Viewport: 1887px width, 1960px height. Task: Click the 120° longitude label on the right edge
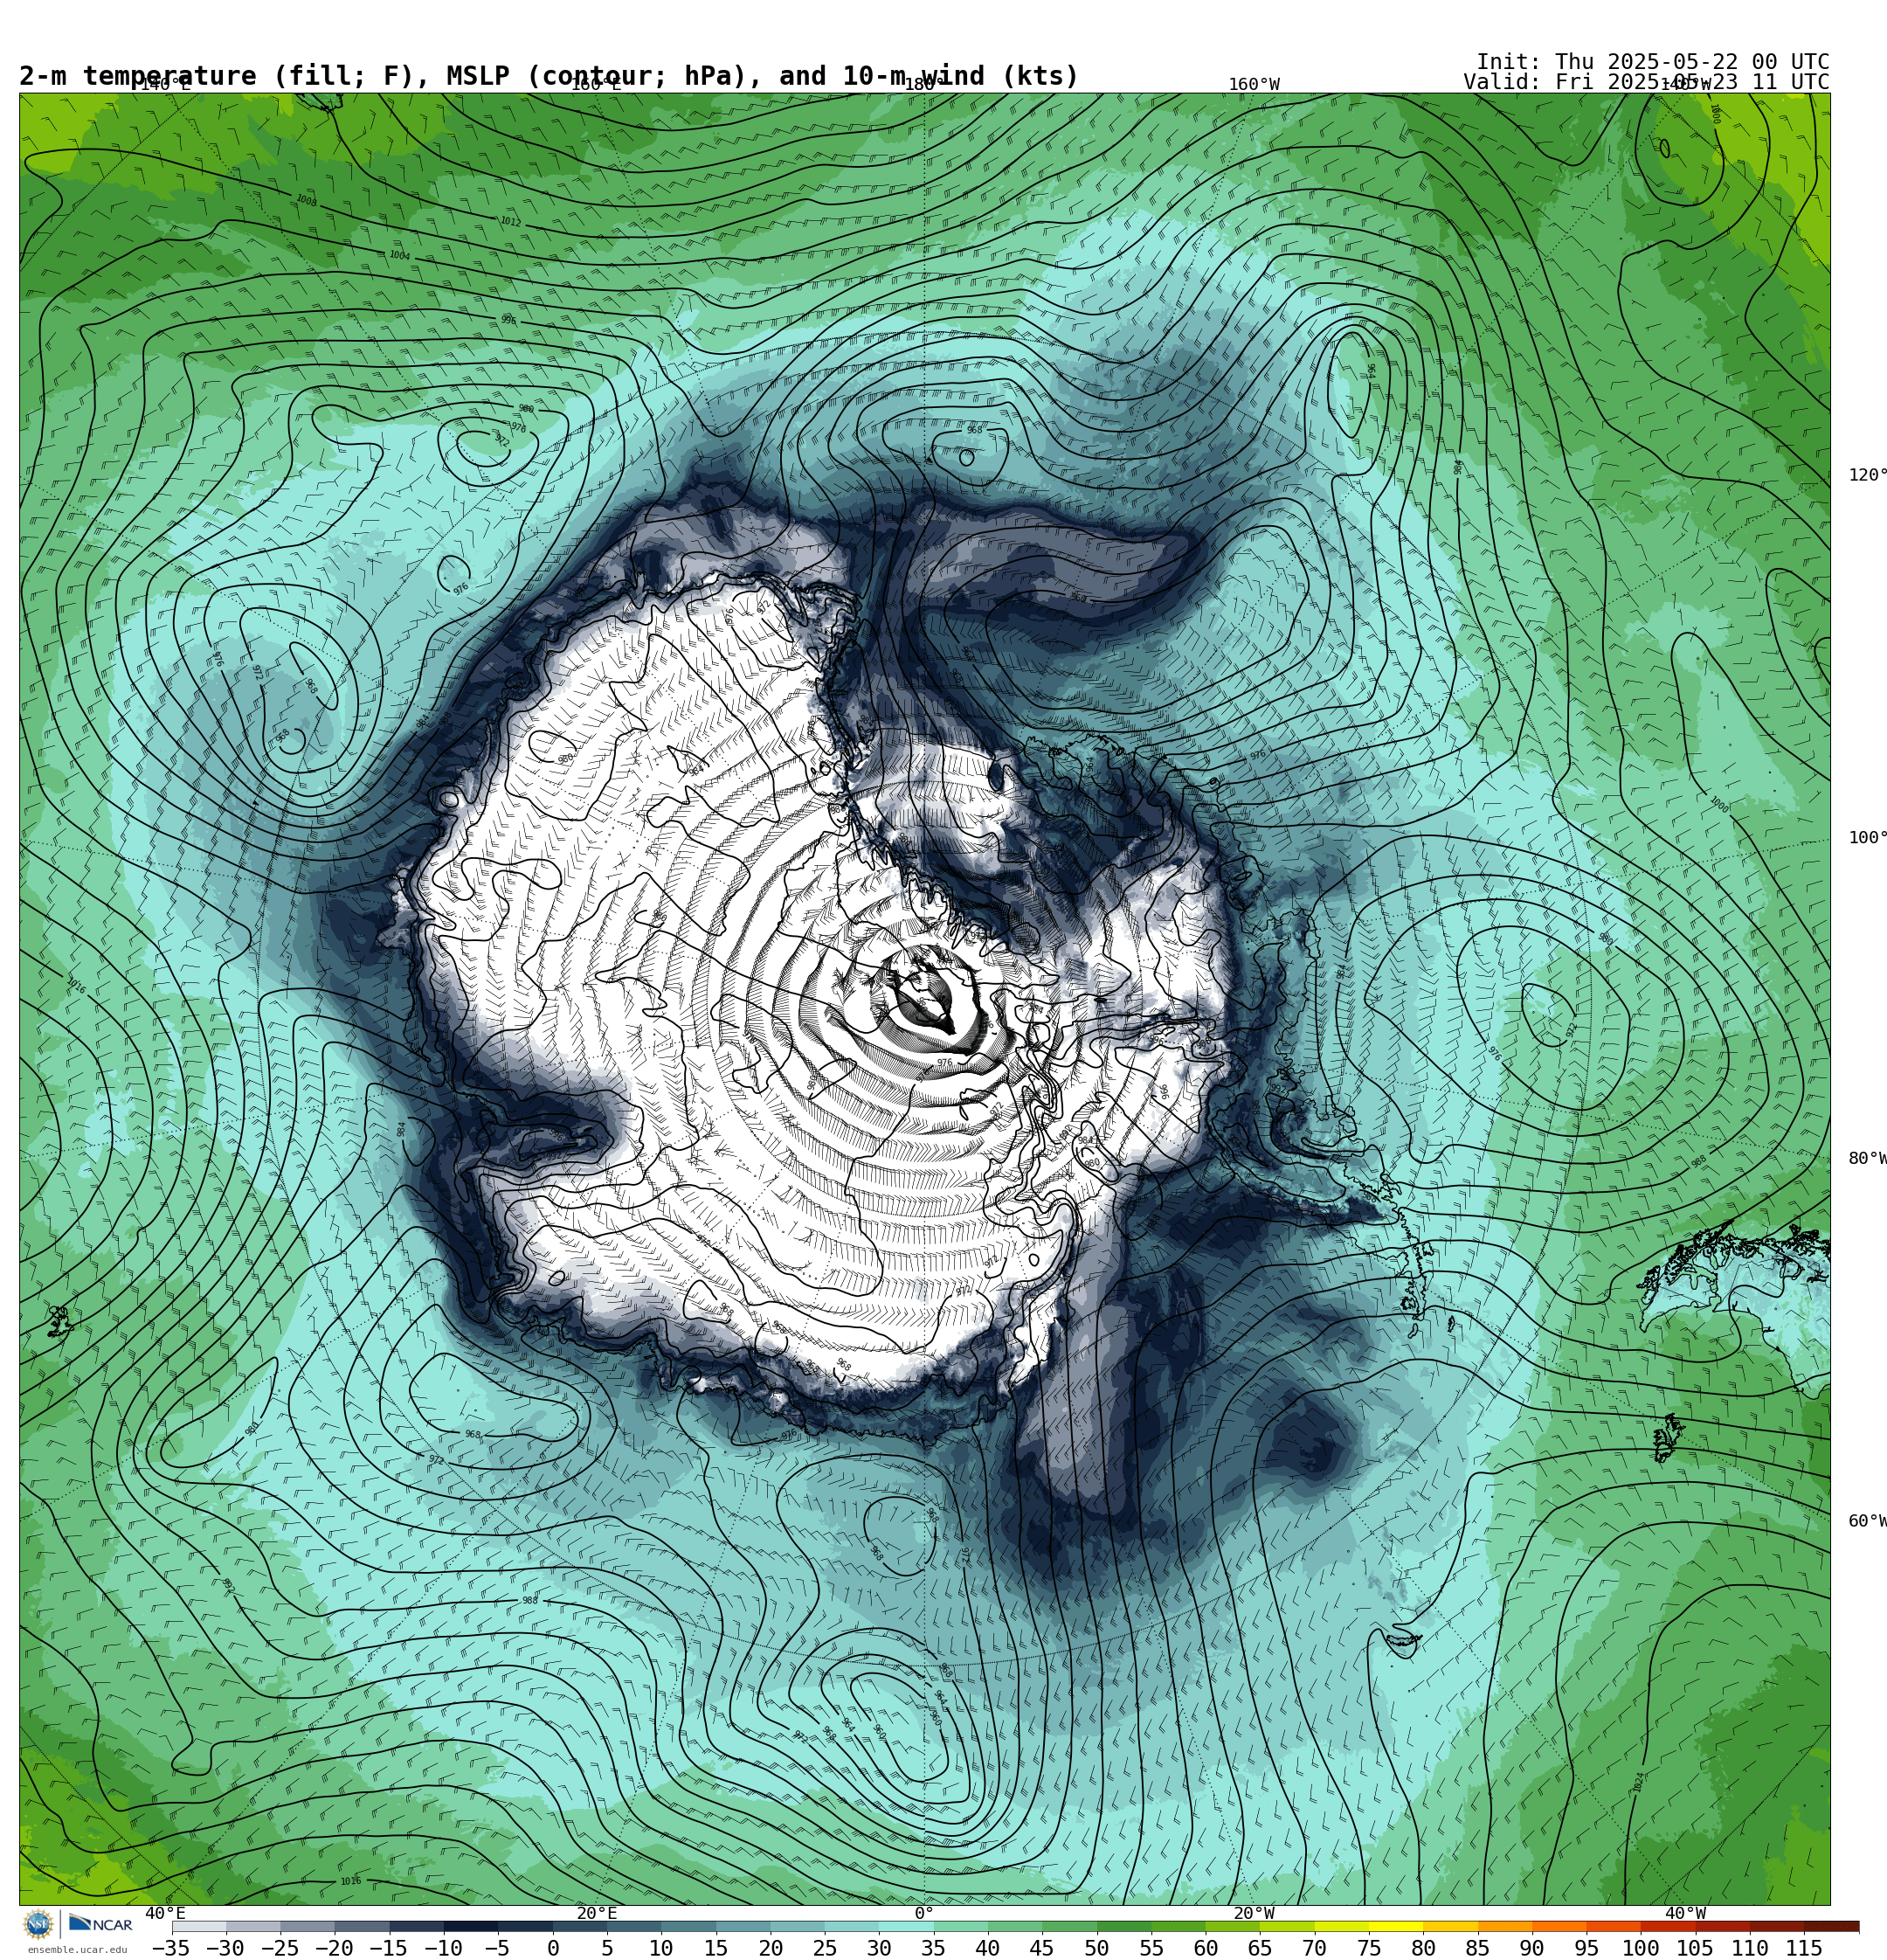tap(1867, 475)
